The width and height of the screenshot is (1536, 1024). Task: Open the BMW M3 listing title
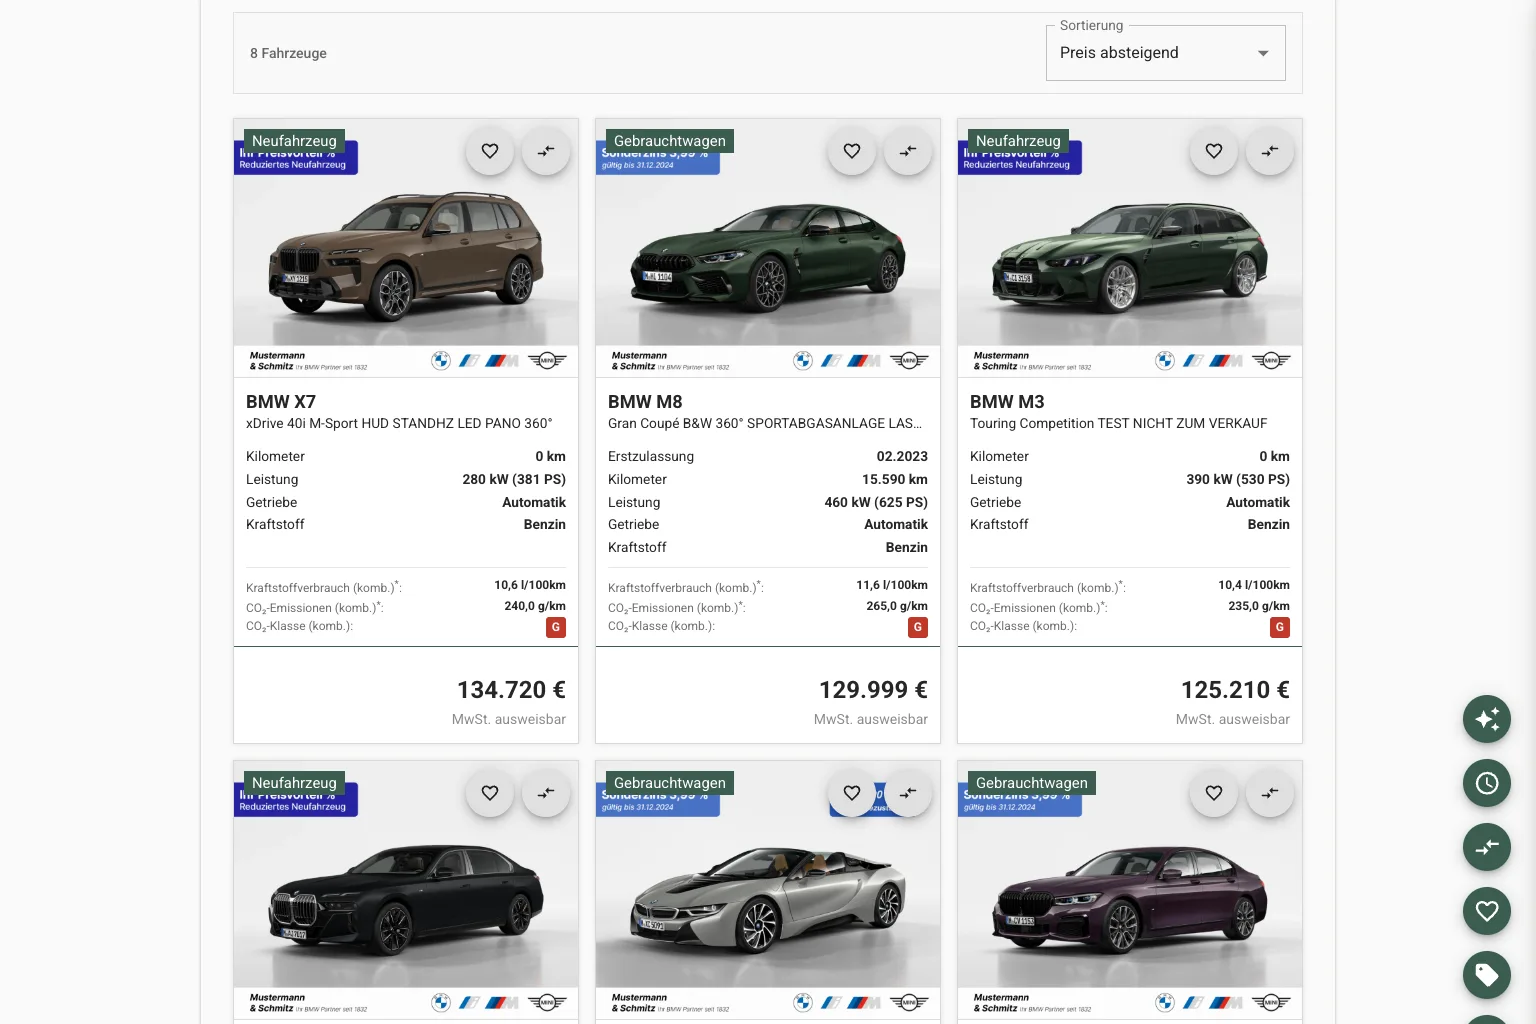click(x=1007, y=402)
